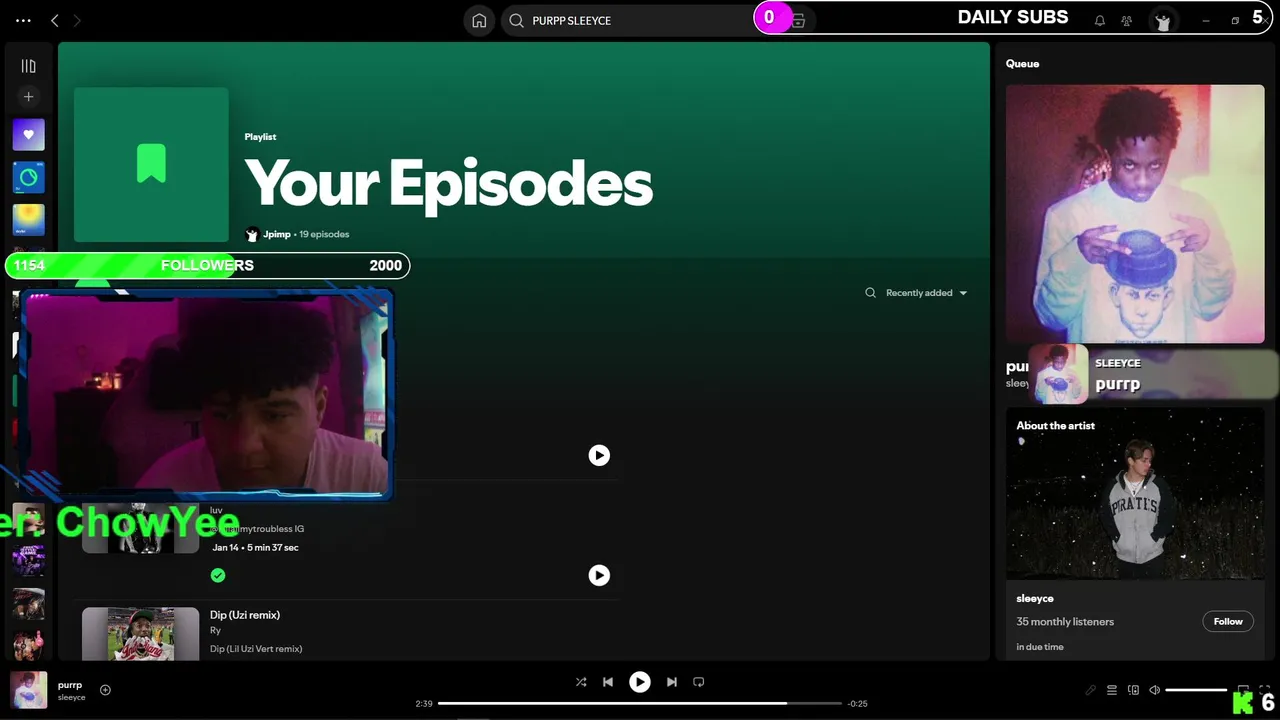The width and height of the screenshot is (1280, 720).
Task: Open the profile avatar menu
Action: tap(1162, 21)
